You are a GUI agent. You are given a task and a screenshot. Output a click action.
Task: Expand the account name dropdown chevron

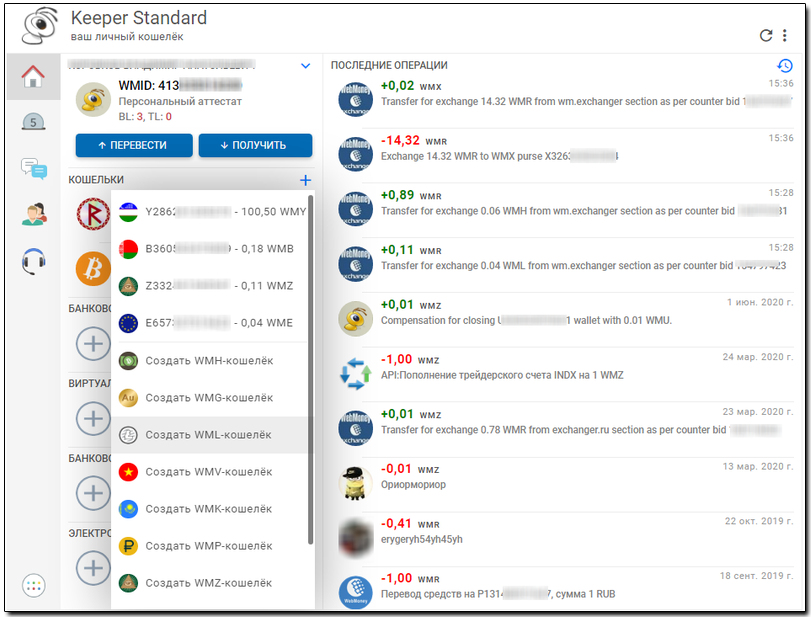[306, 66]
